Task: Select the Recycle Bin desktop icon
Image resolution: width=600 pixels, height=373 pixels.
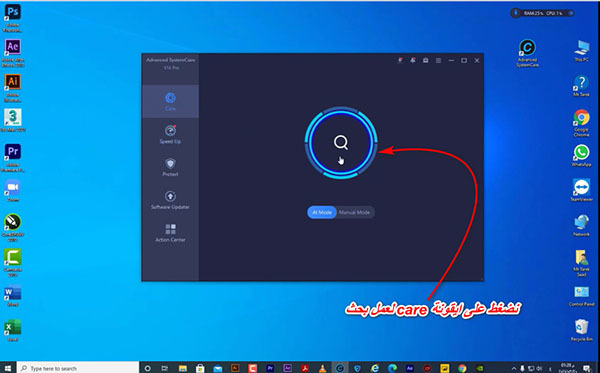Action: (582, 330)
